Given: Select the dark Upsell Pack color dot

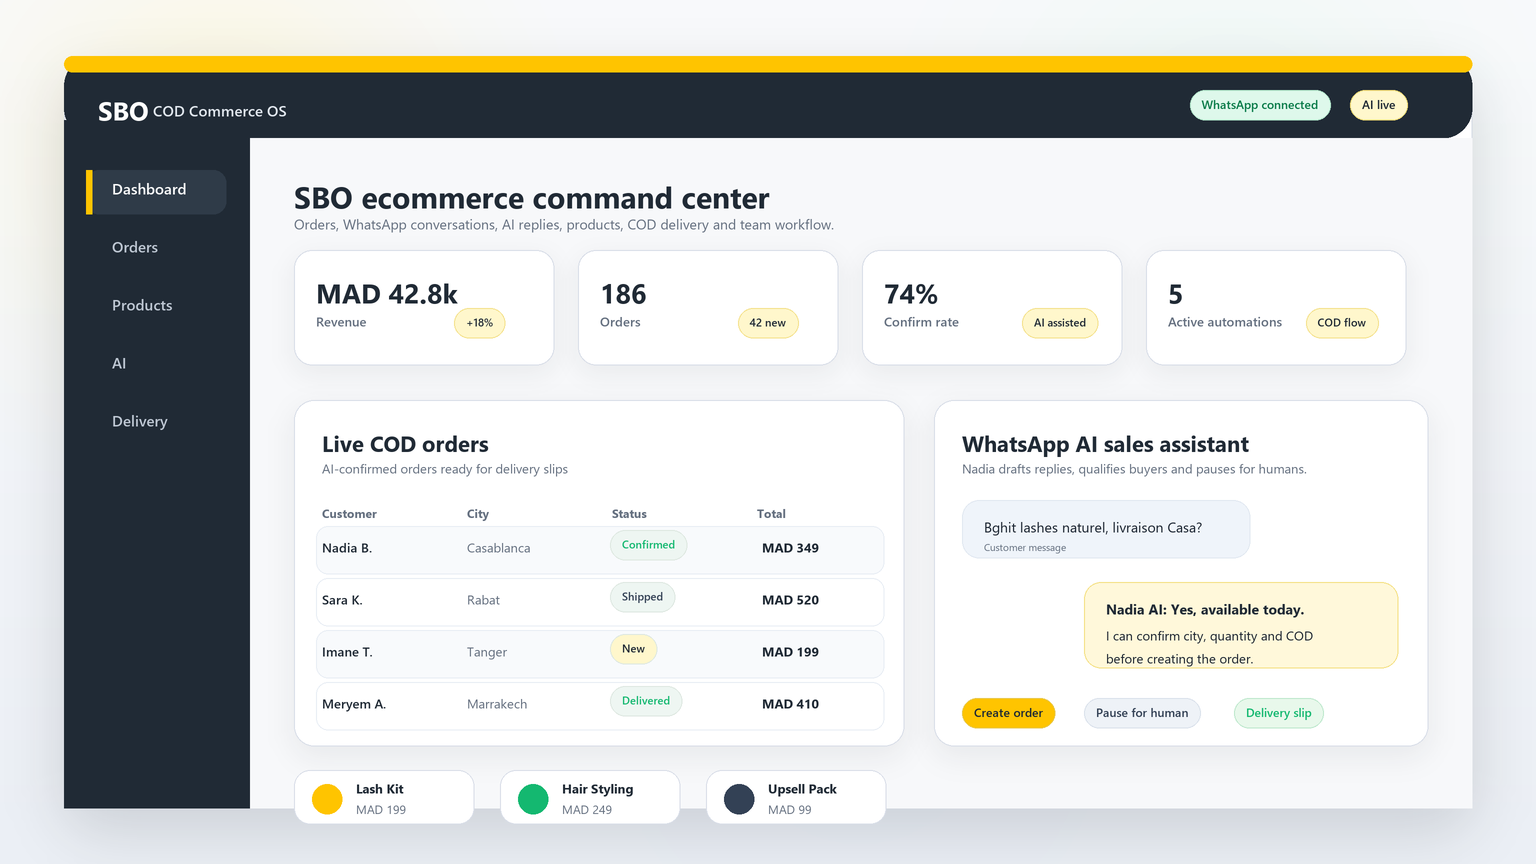Looking at the screenshot, I should click(739, 799).
